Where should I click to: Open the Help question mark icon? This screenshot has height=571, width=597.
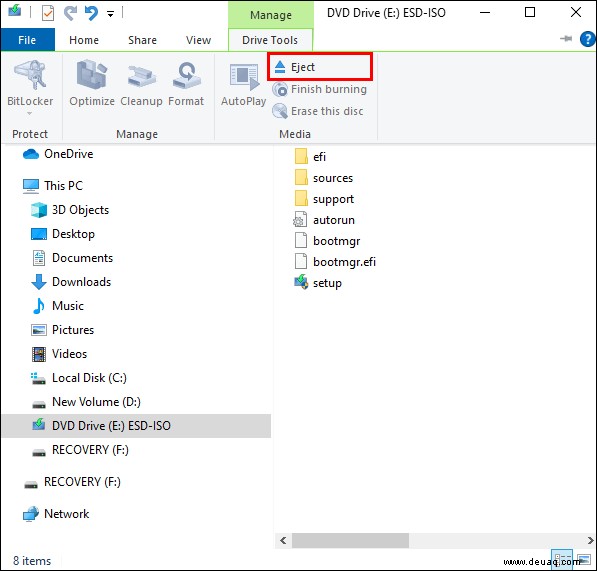click(x=587, y=39)
